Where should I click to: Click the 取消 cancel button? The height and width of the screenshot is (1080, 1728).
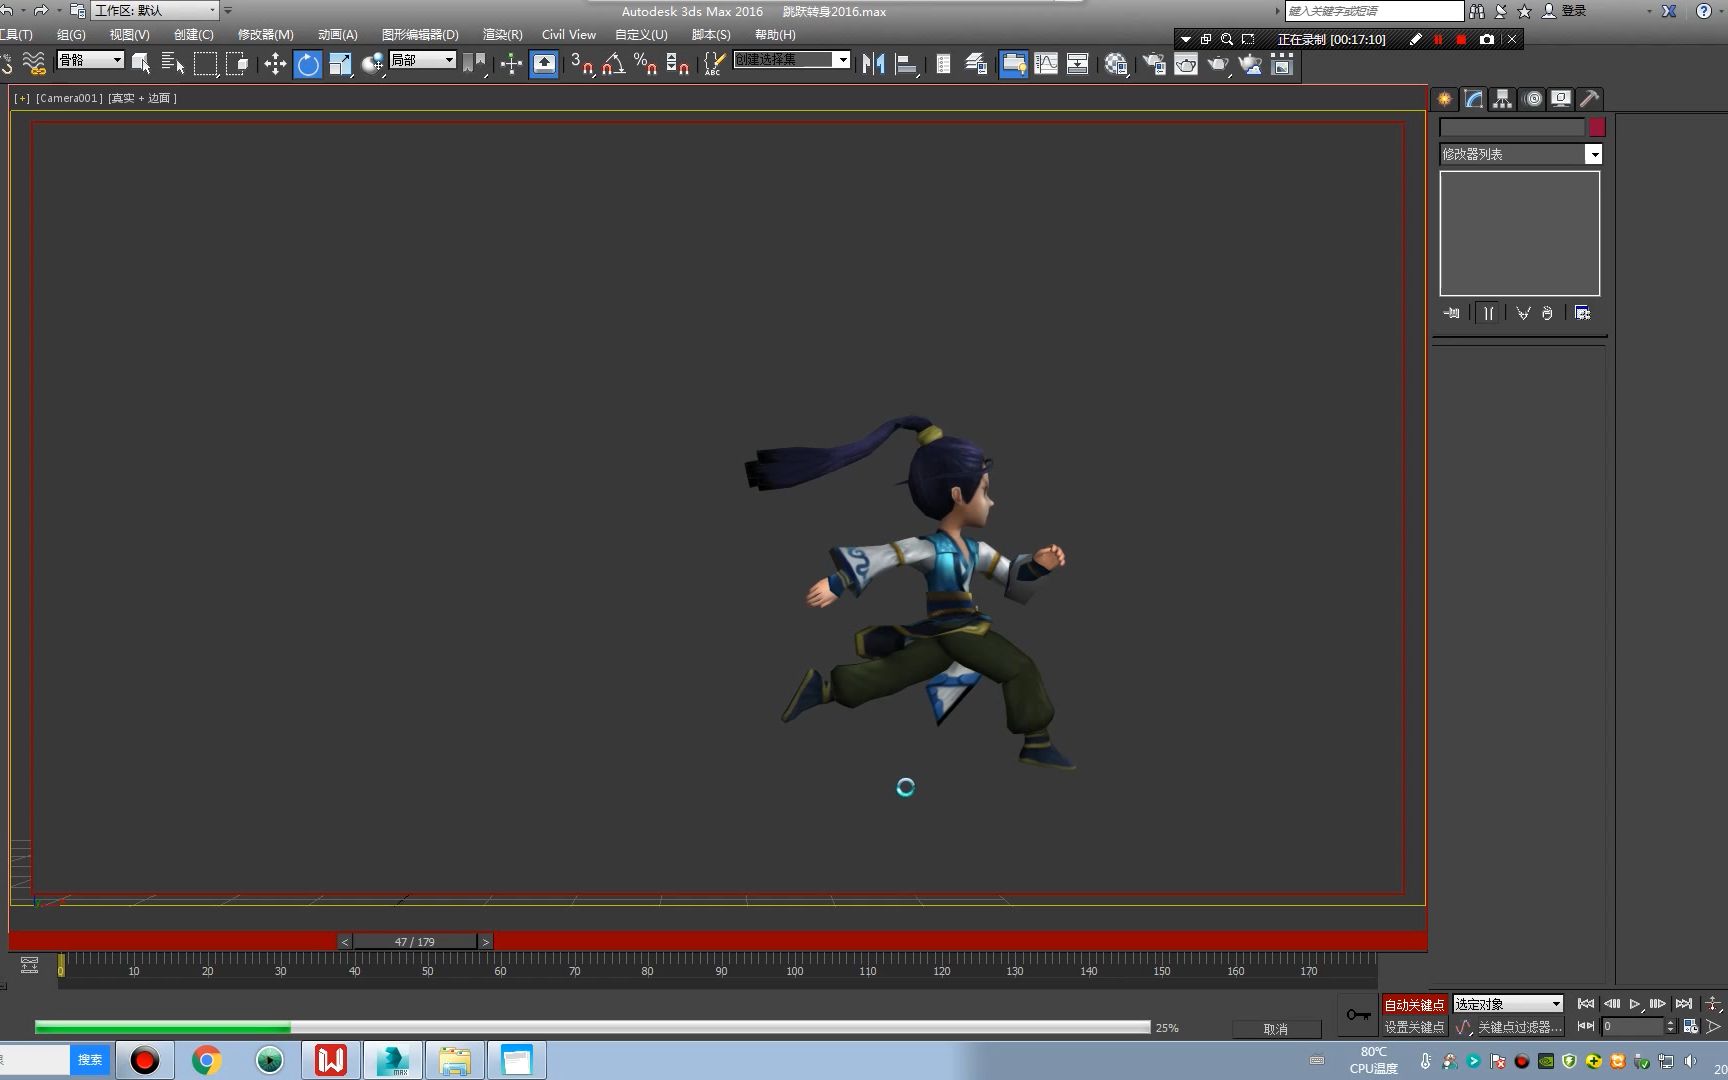(1276, 1029)
